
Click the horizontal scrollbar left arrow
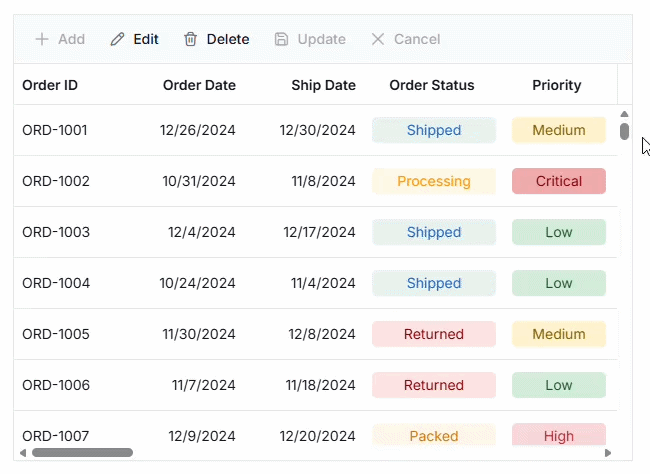click(x=22, y=453)
